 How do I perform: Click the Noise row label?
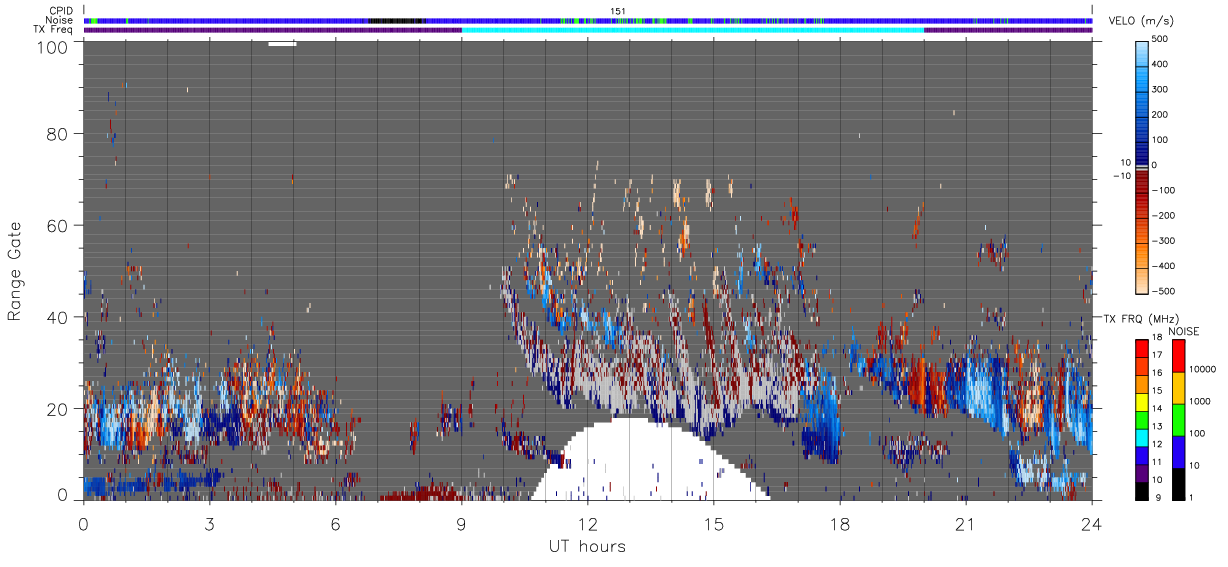tap(62, 20)
